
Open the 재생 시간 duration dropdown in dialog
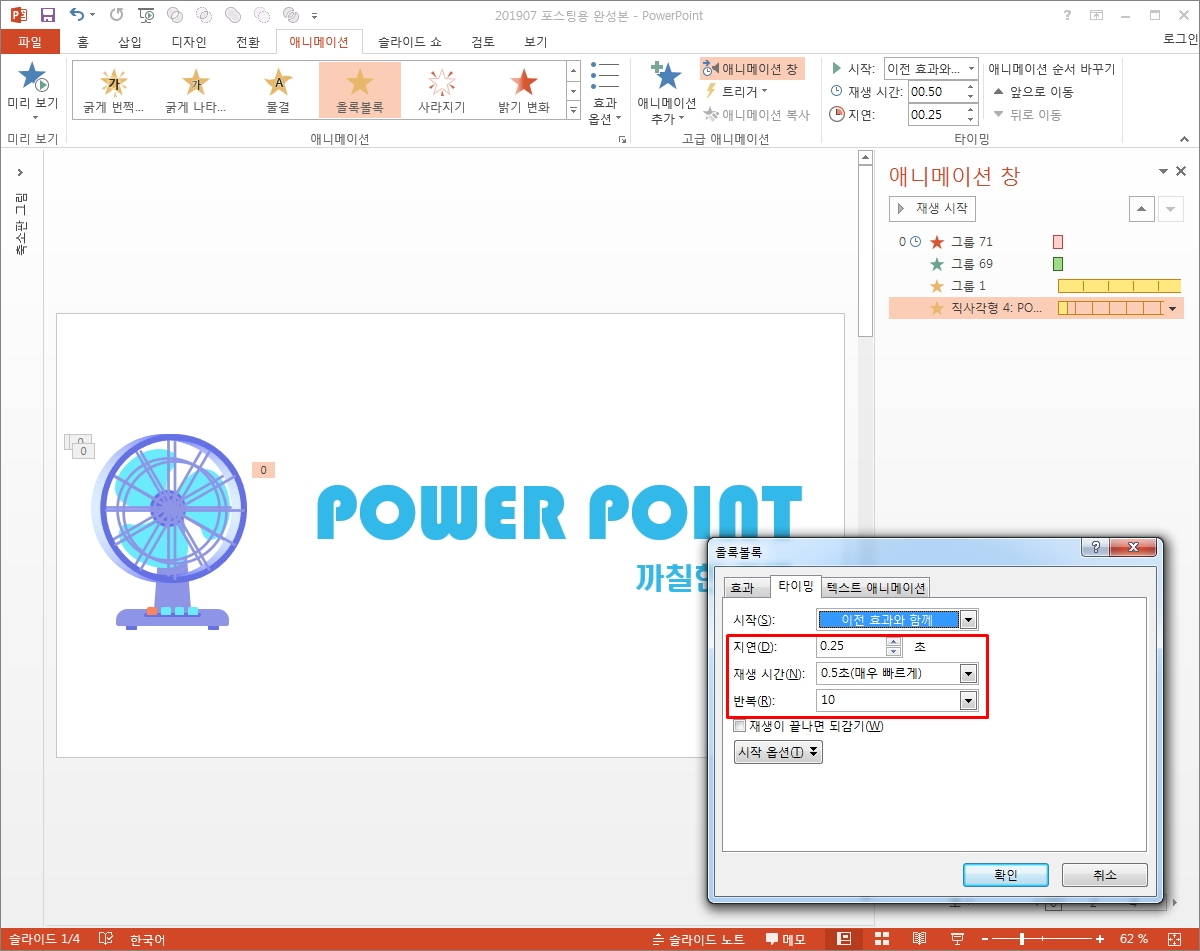968,673
